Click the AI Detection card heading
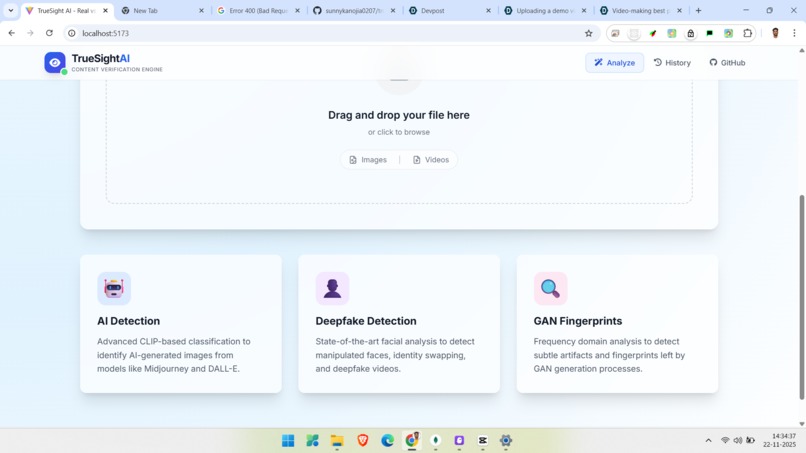 click(129, 321)
